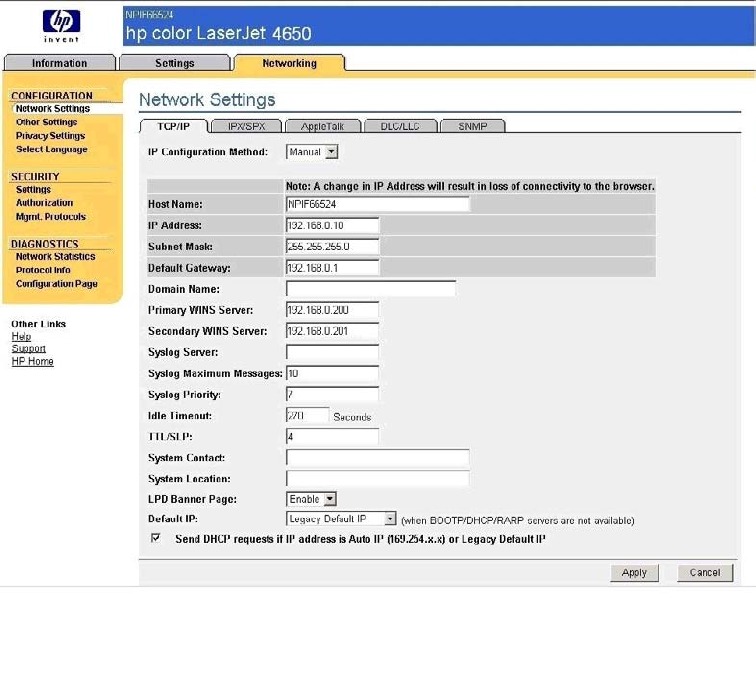Click the 'Other Links' heading

39,324
